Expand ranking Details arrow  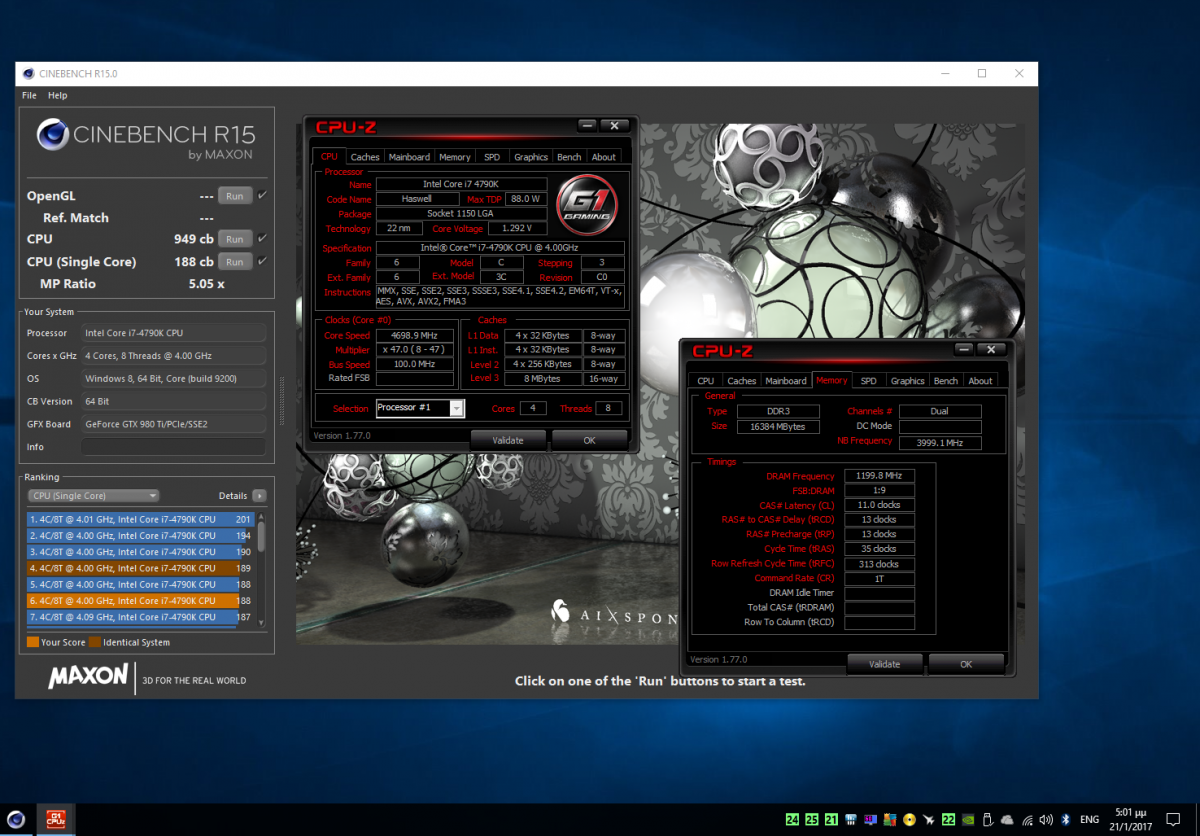click(259, 496)
